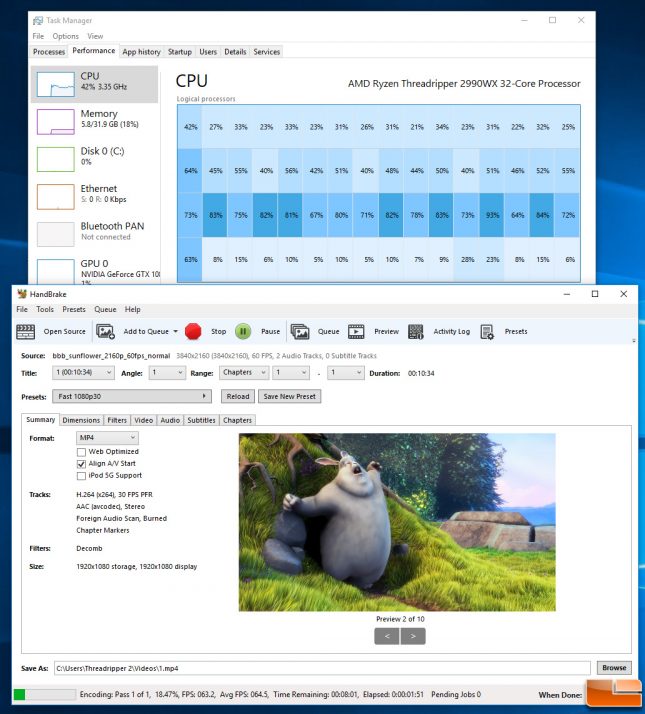
Task: Click the Performance tab in Task Manager
Action: 94,51
